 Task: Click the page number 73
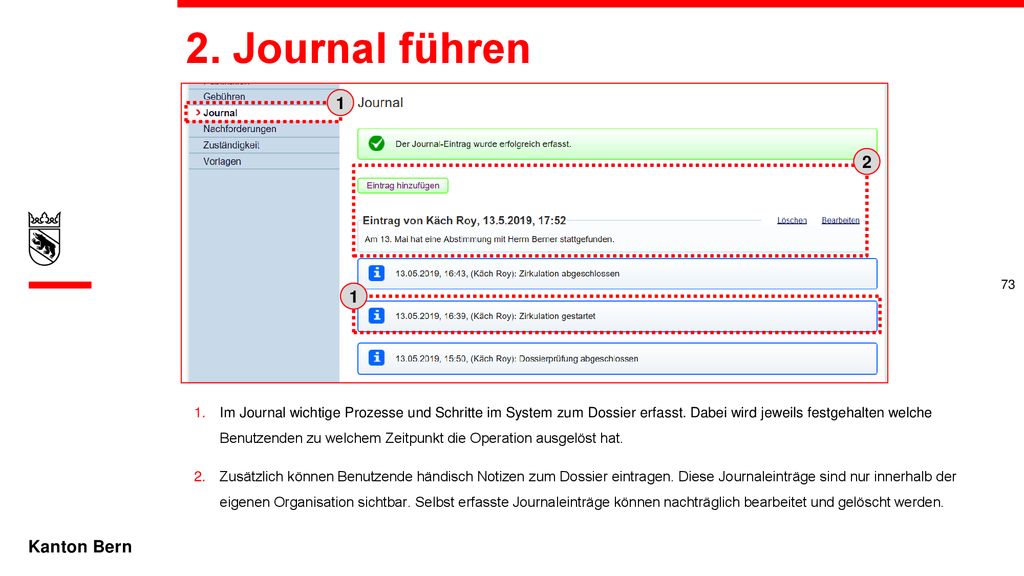pyautogui.click(x=1008, y=285)
